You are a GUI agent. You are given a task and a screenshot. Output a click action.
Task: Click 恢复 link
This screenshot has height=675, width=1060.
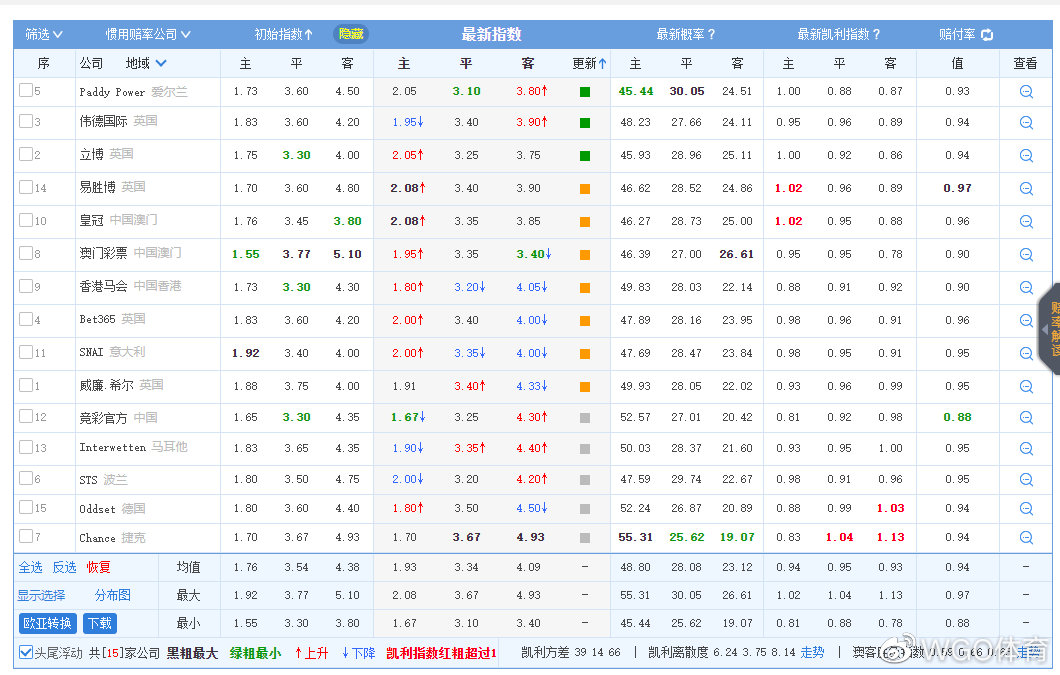99,567
